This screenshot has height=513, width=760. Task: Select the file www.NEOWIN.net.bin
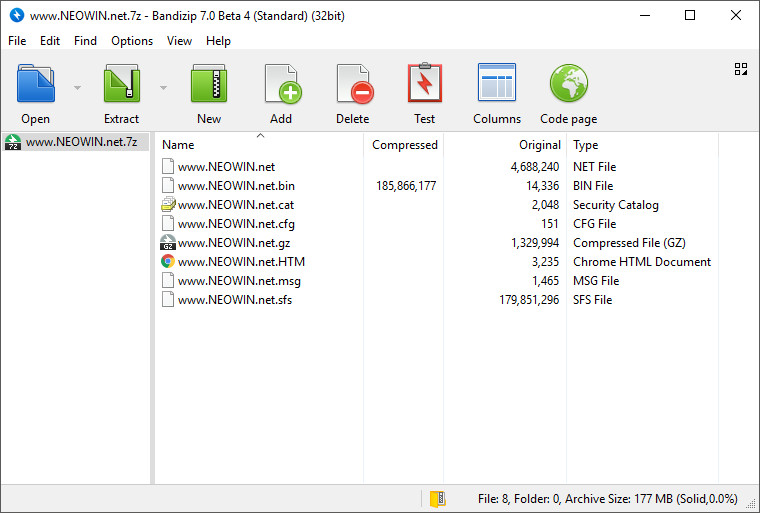pyautogui.click(x=236, y=185)
